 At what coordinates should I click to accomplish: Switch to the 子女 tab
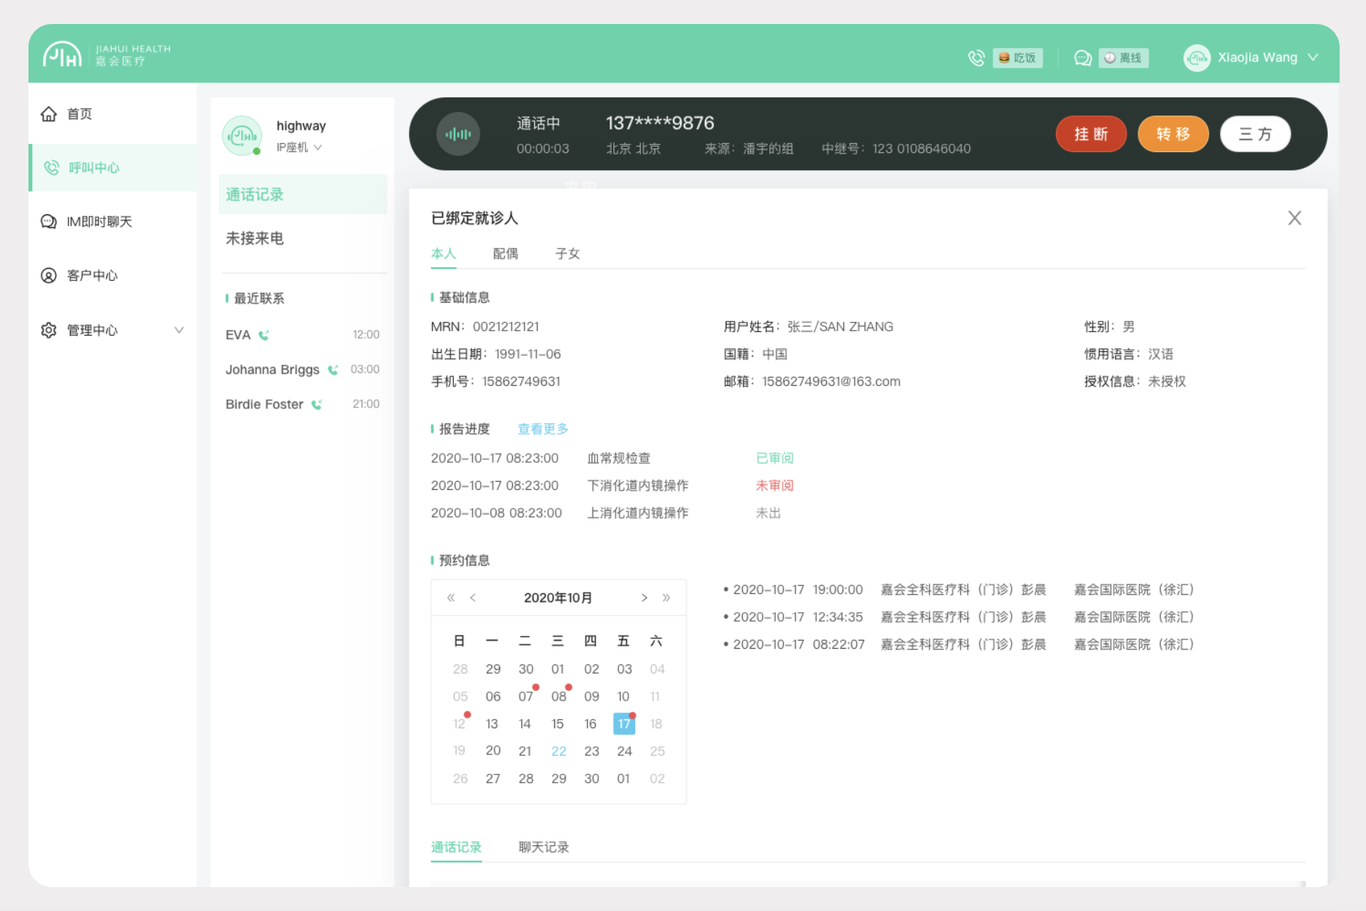tap(567, 254)
